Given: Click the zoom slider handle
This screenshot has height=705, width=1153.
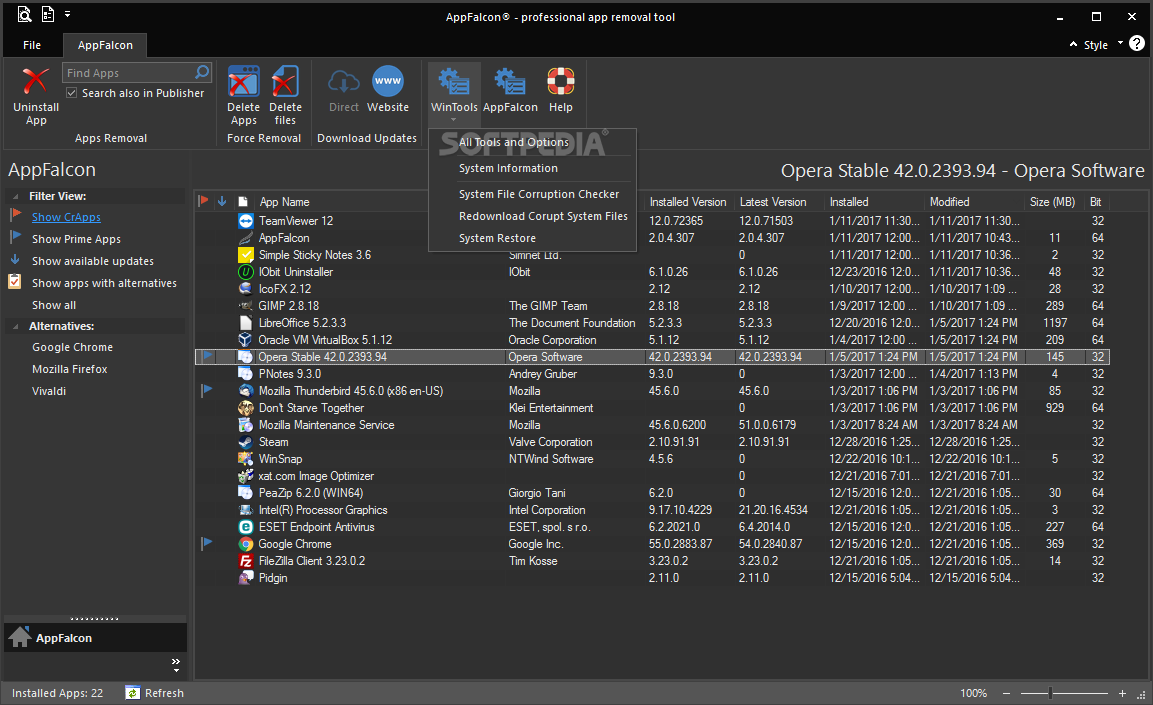Looking at the screenshot, I should point(1050,693).
